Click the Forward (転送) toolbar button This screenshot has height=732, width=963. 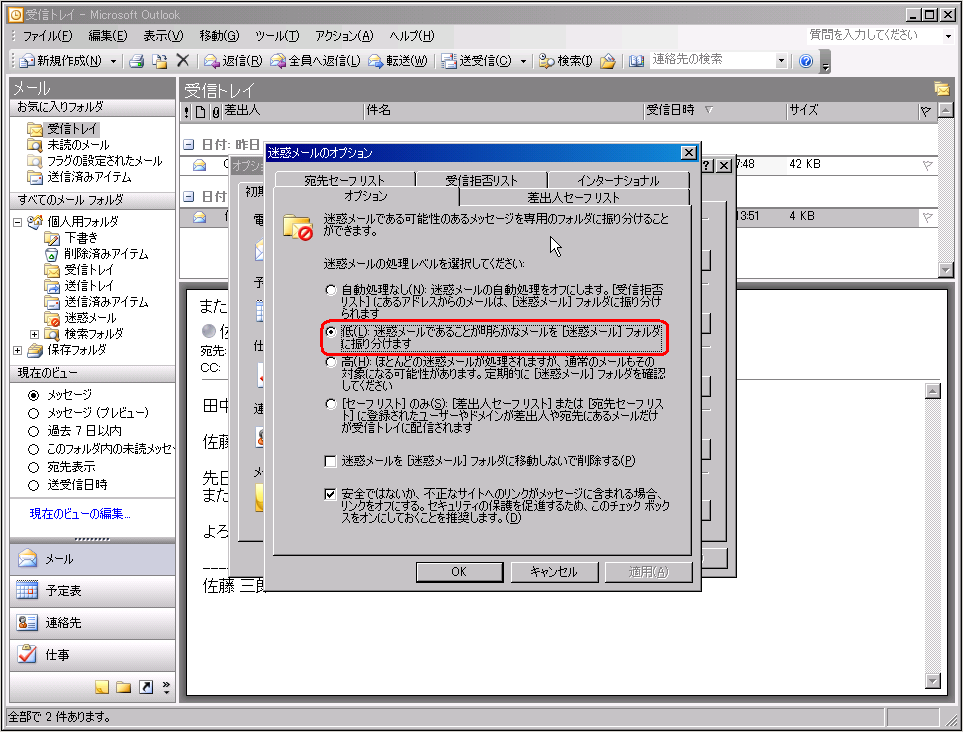click(x=397, y=61)
